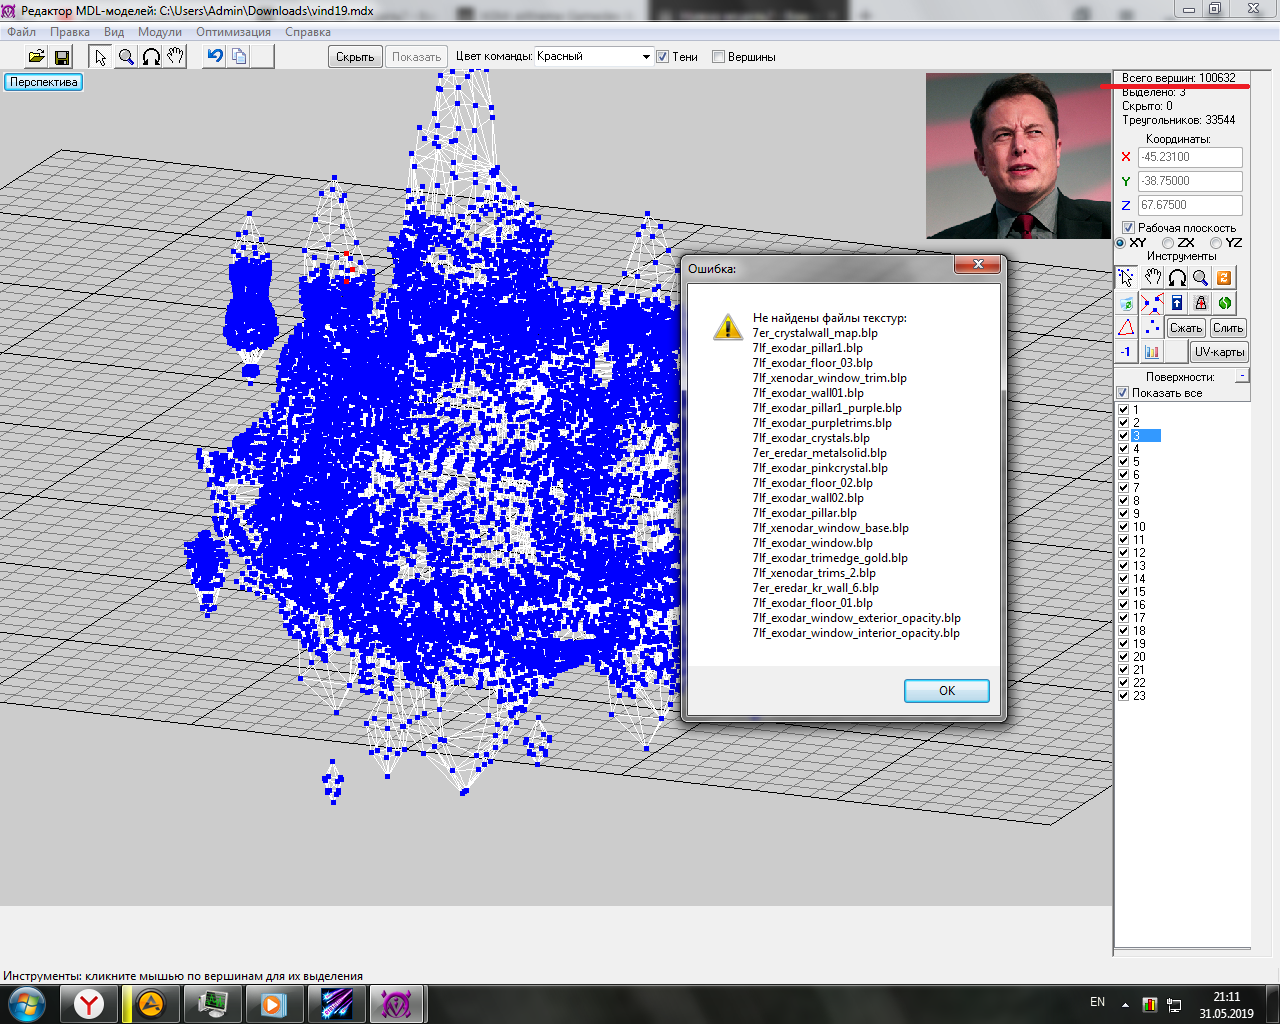The width and height of the screenshot is (1280, 1024).
Task: Click the open file folder icon
Action: click(36, 57)
